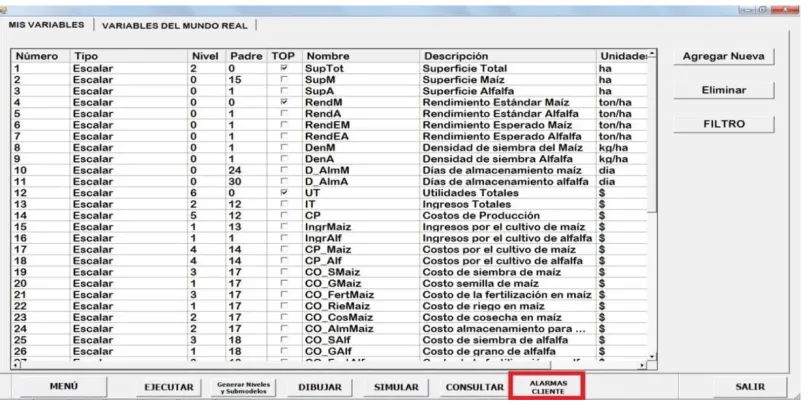Check TOP checkbox for SupA row

pyautogui.click(x=284, y=91)
